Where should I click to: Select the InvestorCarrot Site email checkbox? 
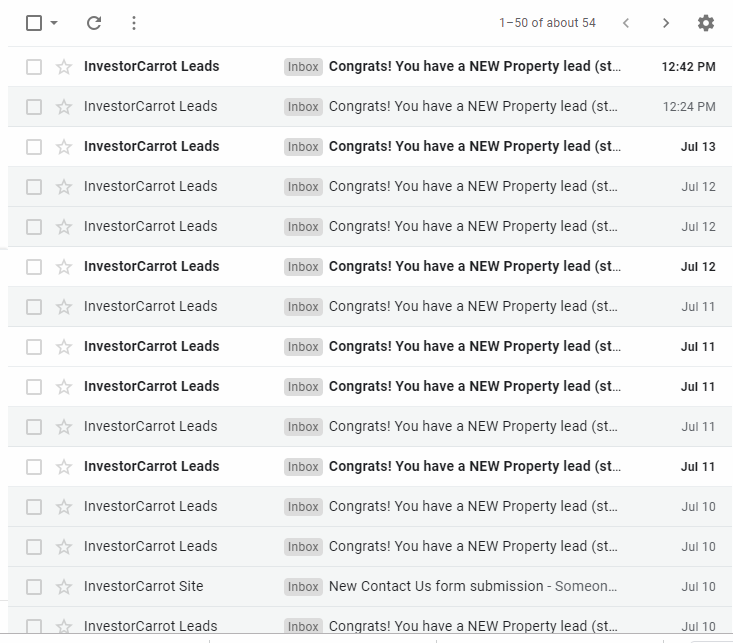[34, 586]
